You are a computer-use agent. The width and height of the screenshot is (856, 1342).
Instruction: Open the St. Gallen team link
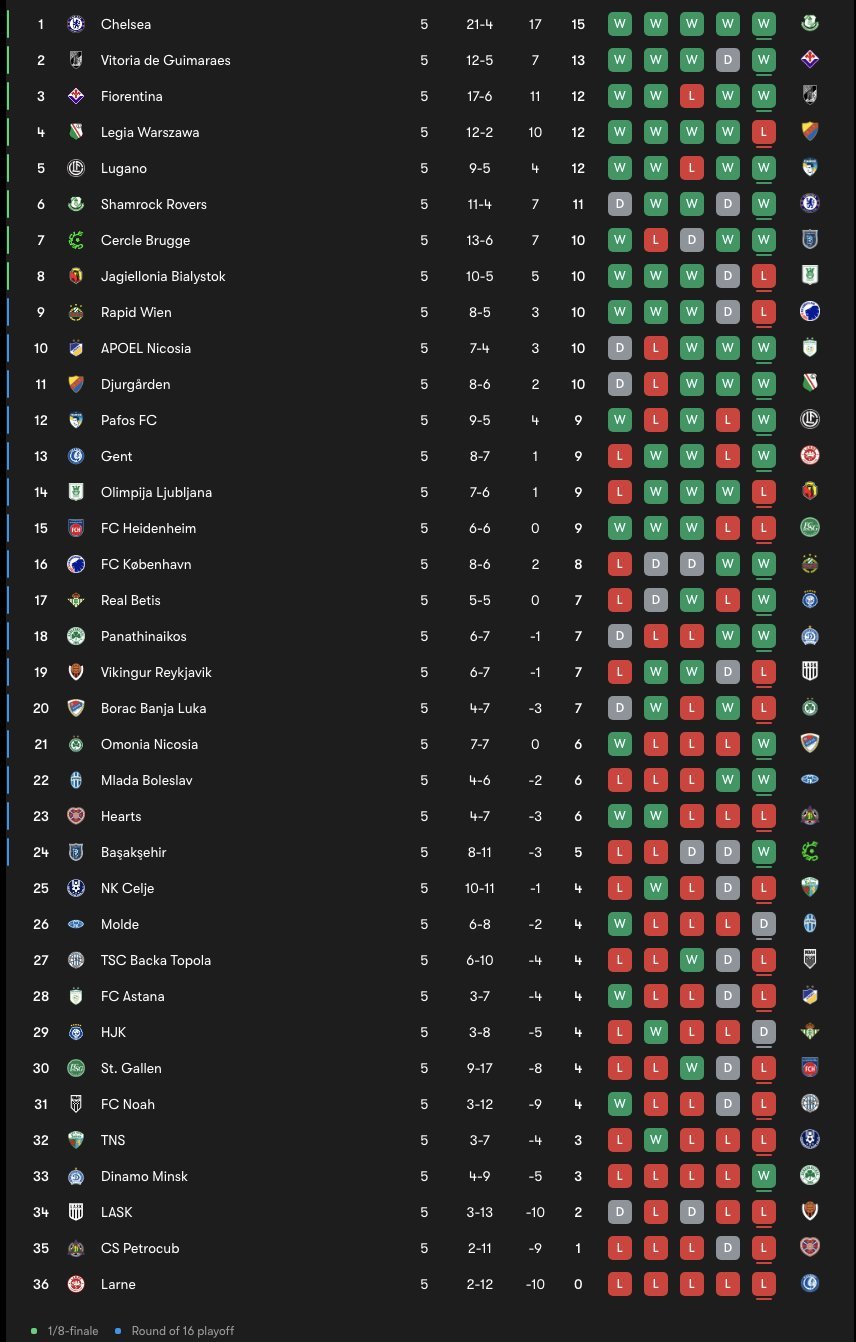(131, 1068)
